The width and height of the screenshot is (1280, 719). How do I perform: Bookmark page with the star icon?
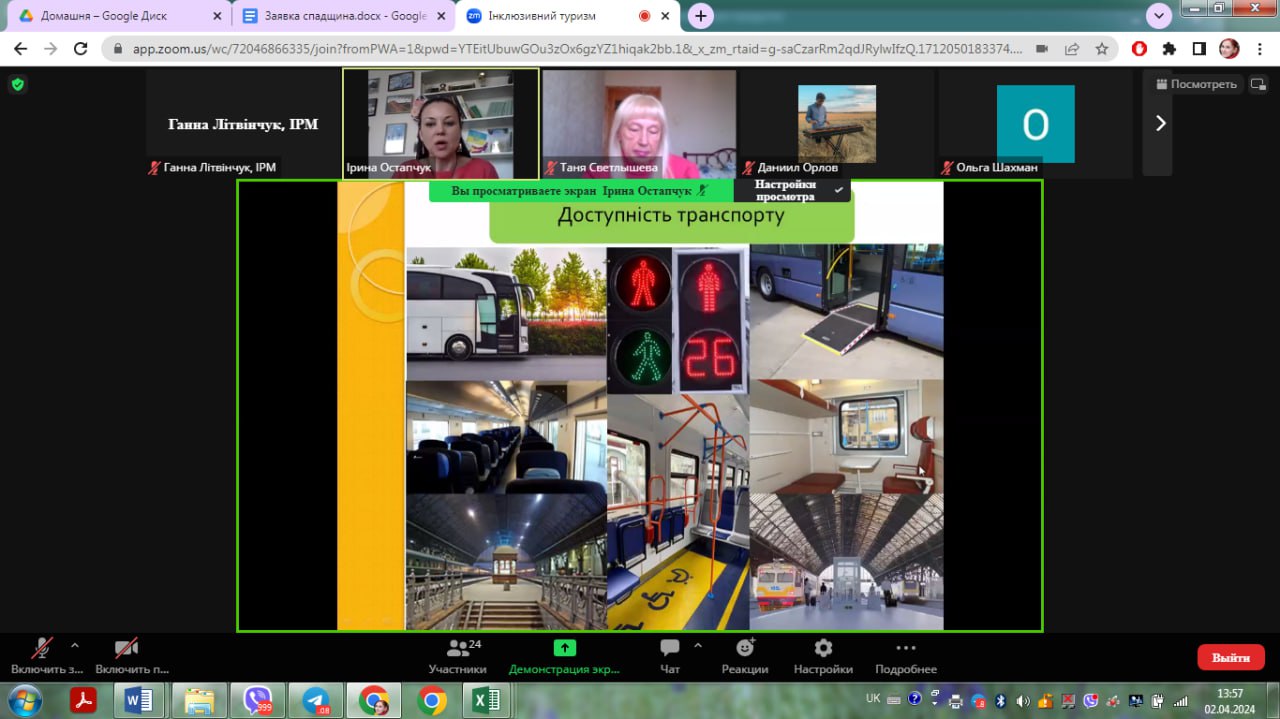(x=1102, y=48)
